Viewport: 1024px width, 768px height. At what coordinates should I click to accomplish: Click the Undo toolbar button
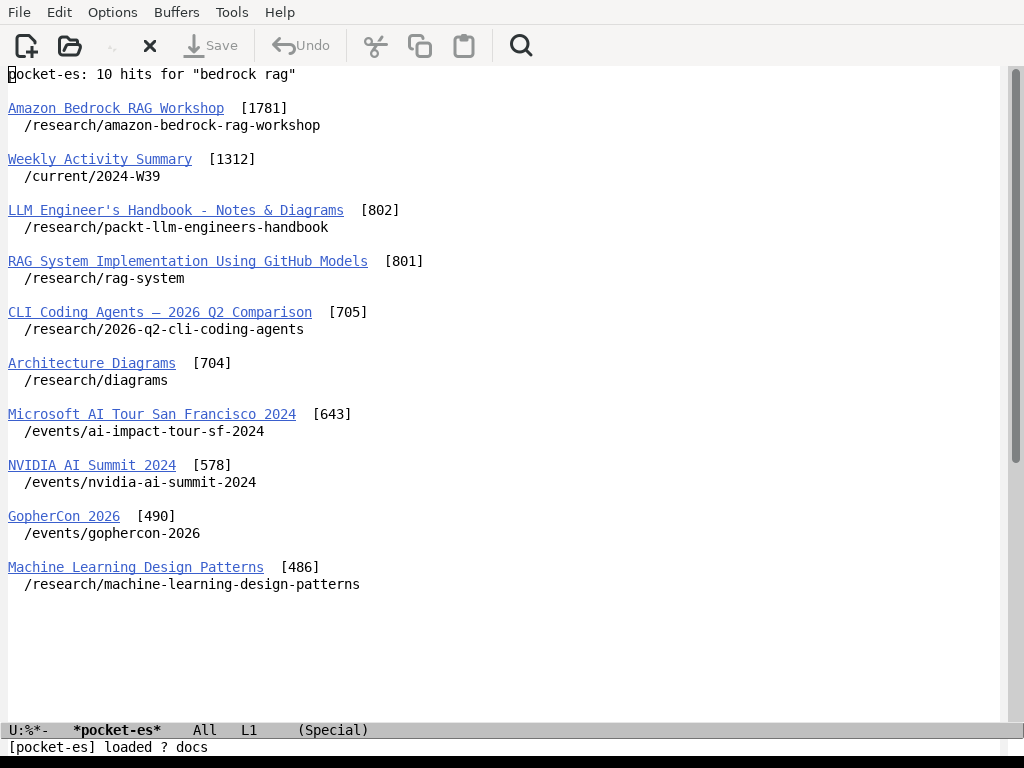click(300, 46)
